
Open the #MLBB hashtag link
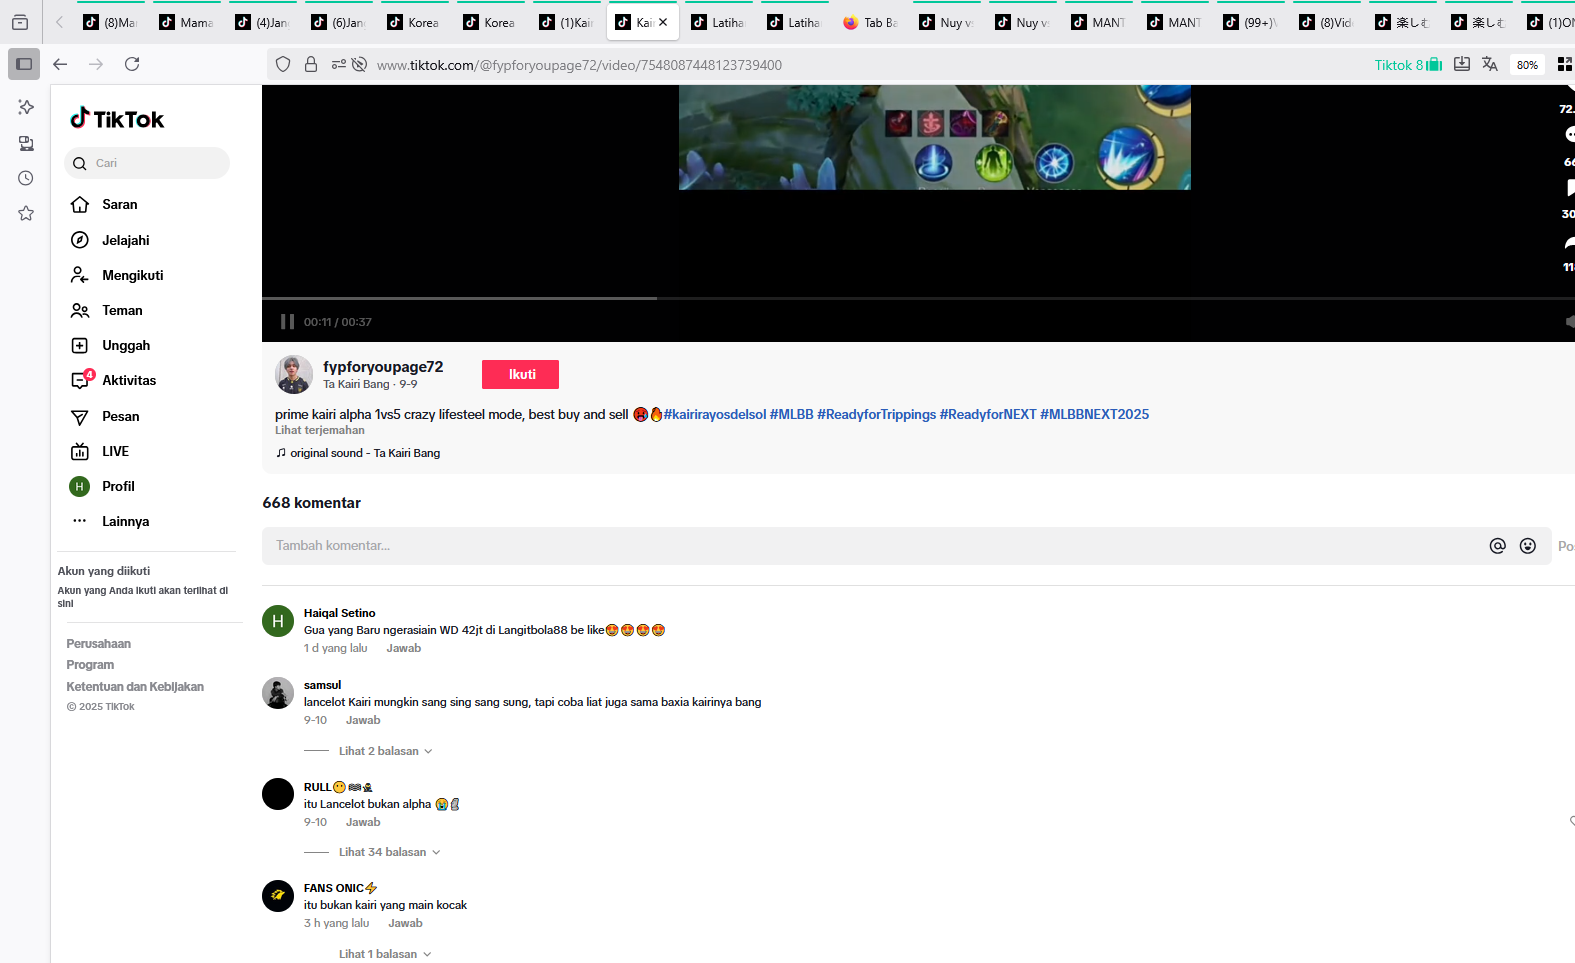pyautogui.click(x=791, y=414)
